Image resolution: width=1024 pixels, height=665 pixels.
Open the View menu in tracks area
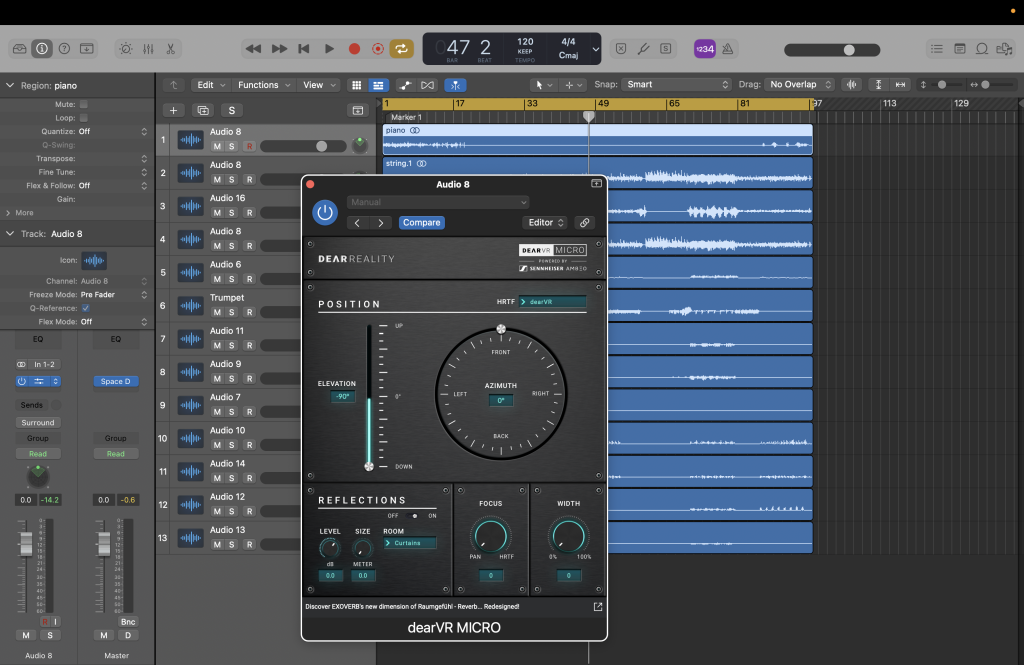[x=319, y=85]
